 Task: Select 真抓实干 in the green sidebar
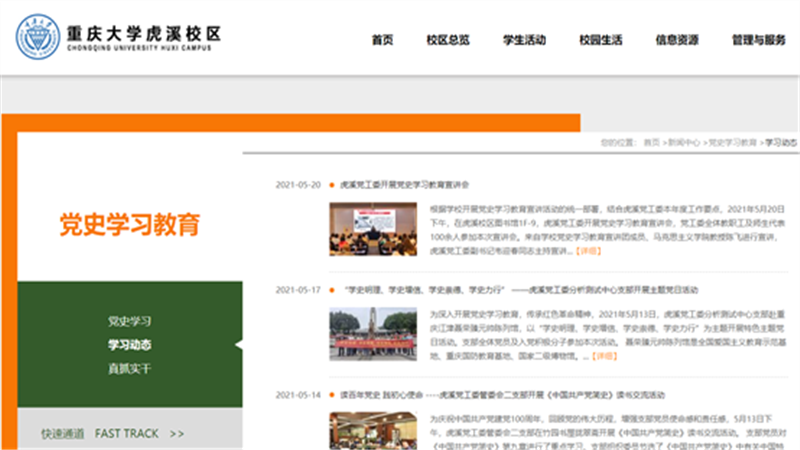pyautogui.click(x=130, y=368)
